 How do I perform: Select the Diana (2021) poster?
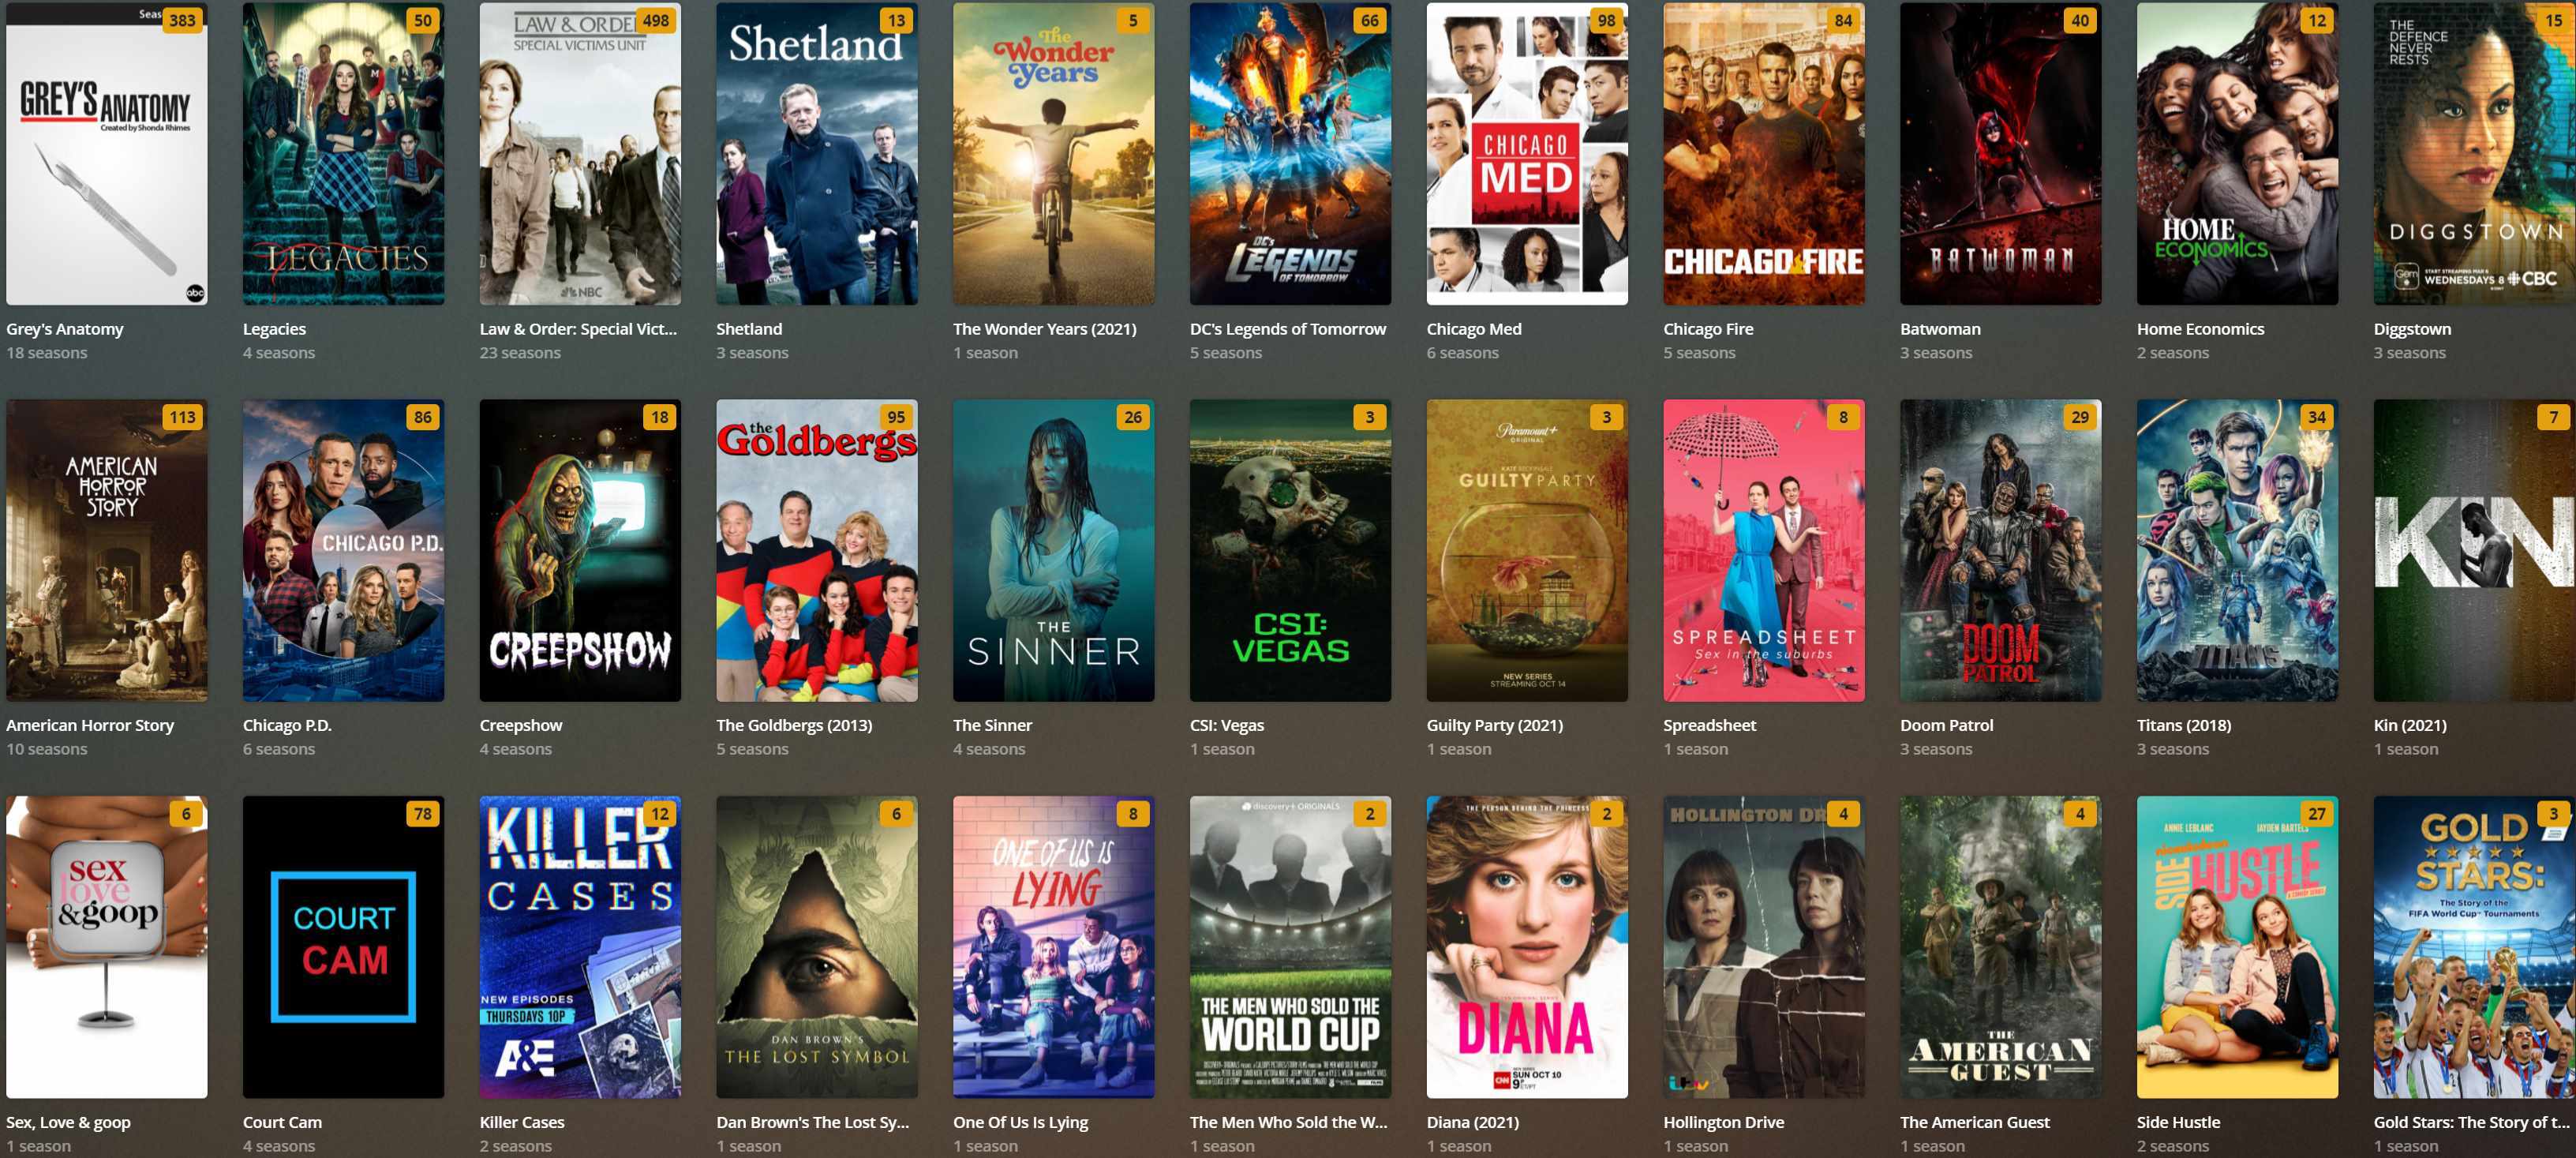[x=1527, y=947]
